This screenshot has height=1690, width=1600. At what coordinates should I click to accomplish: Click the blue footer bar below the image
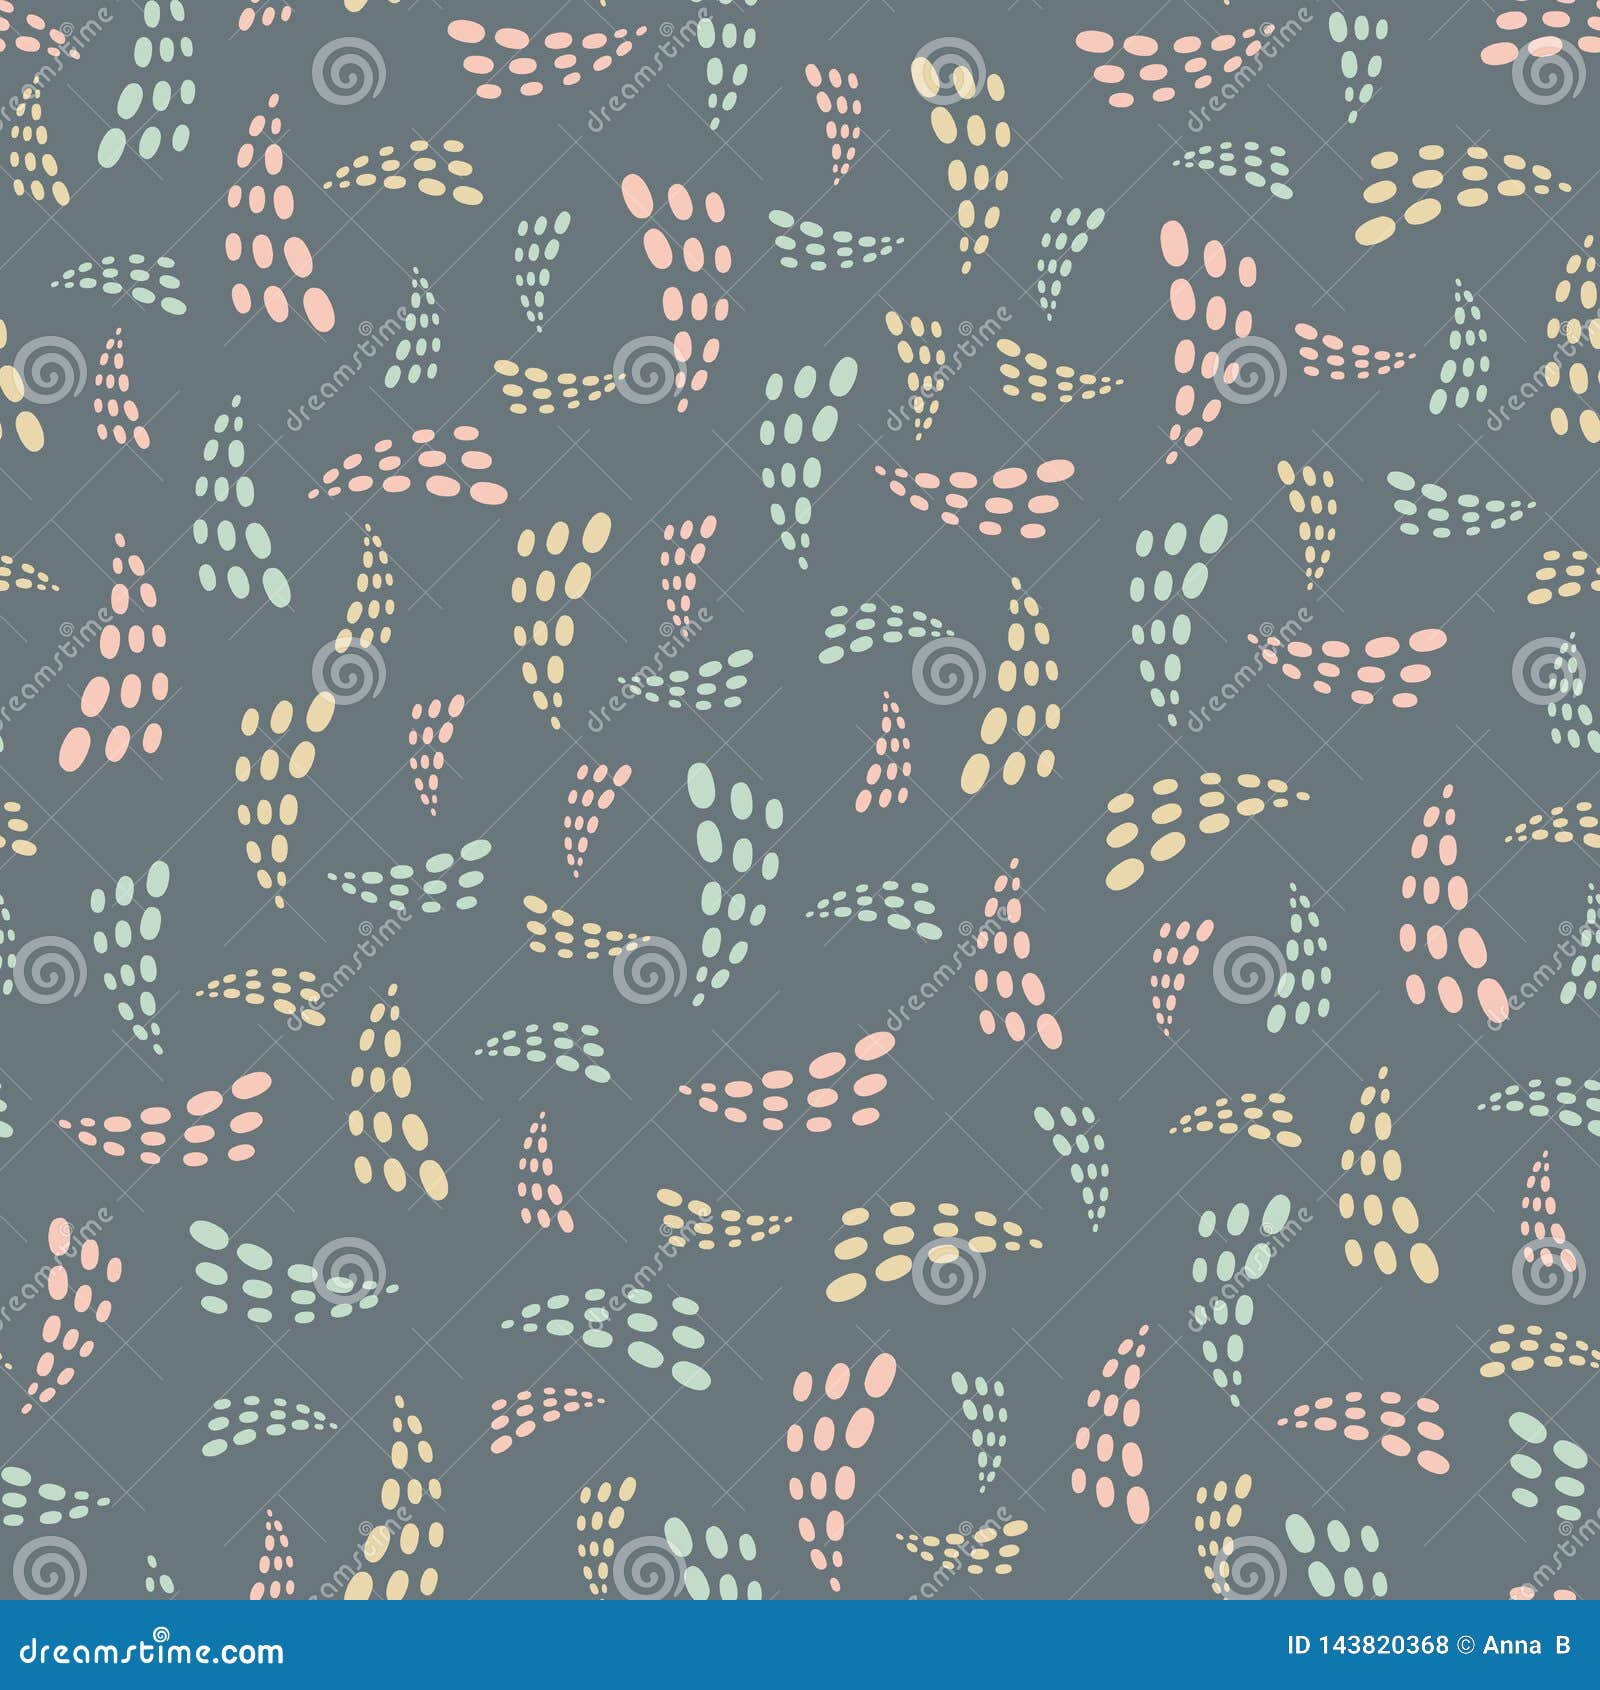(700, 1640)
